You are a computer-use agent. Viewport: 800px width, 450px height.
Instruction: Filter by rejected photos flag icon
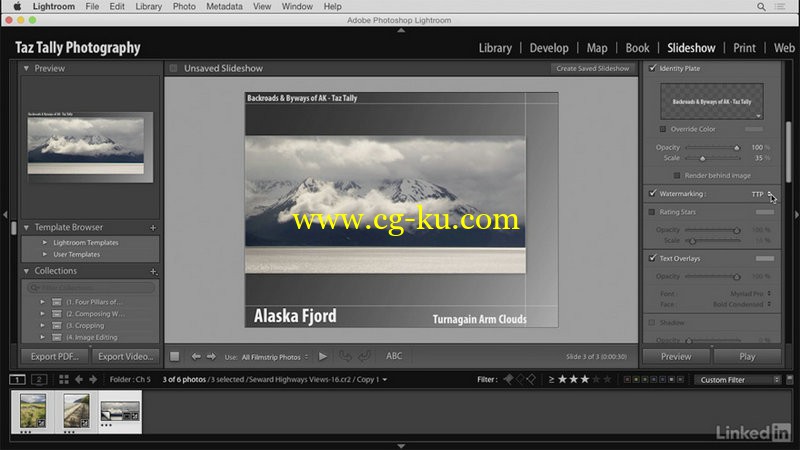(x=531, y=379)
